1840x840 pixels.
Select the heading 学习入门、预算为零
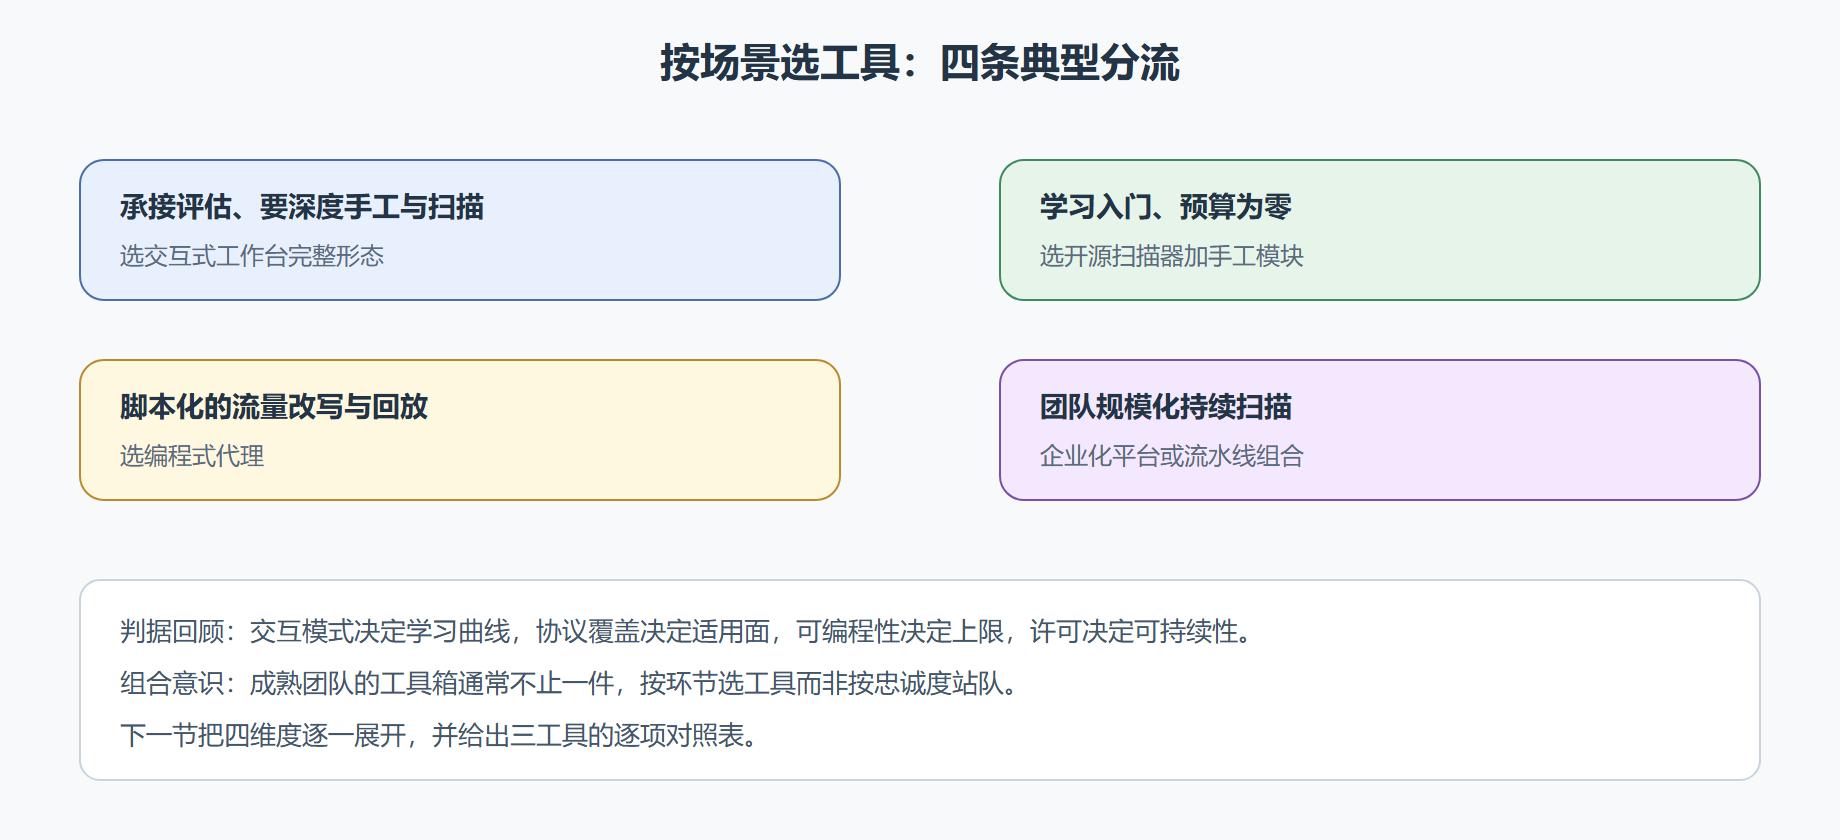coord(1166,207)
